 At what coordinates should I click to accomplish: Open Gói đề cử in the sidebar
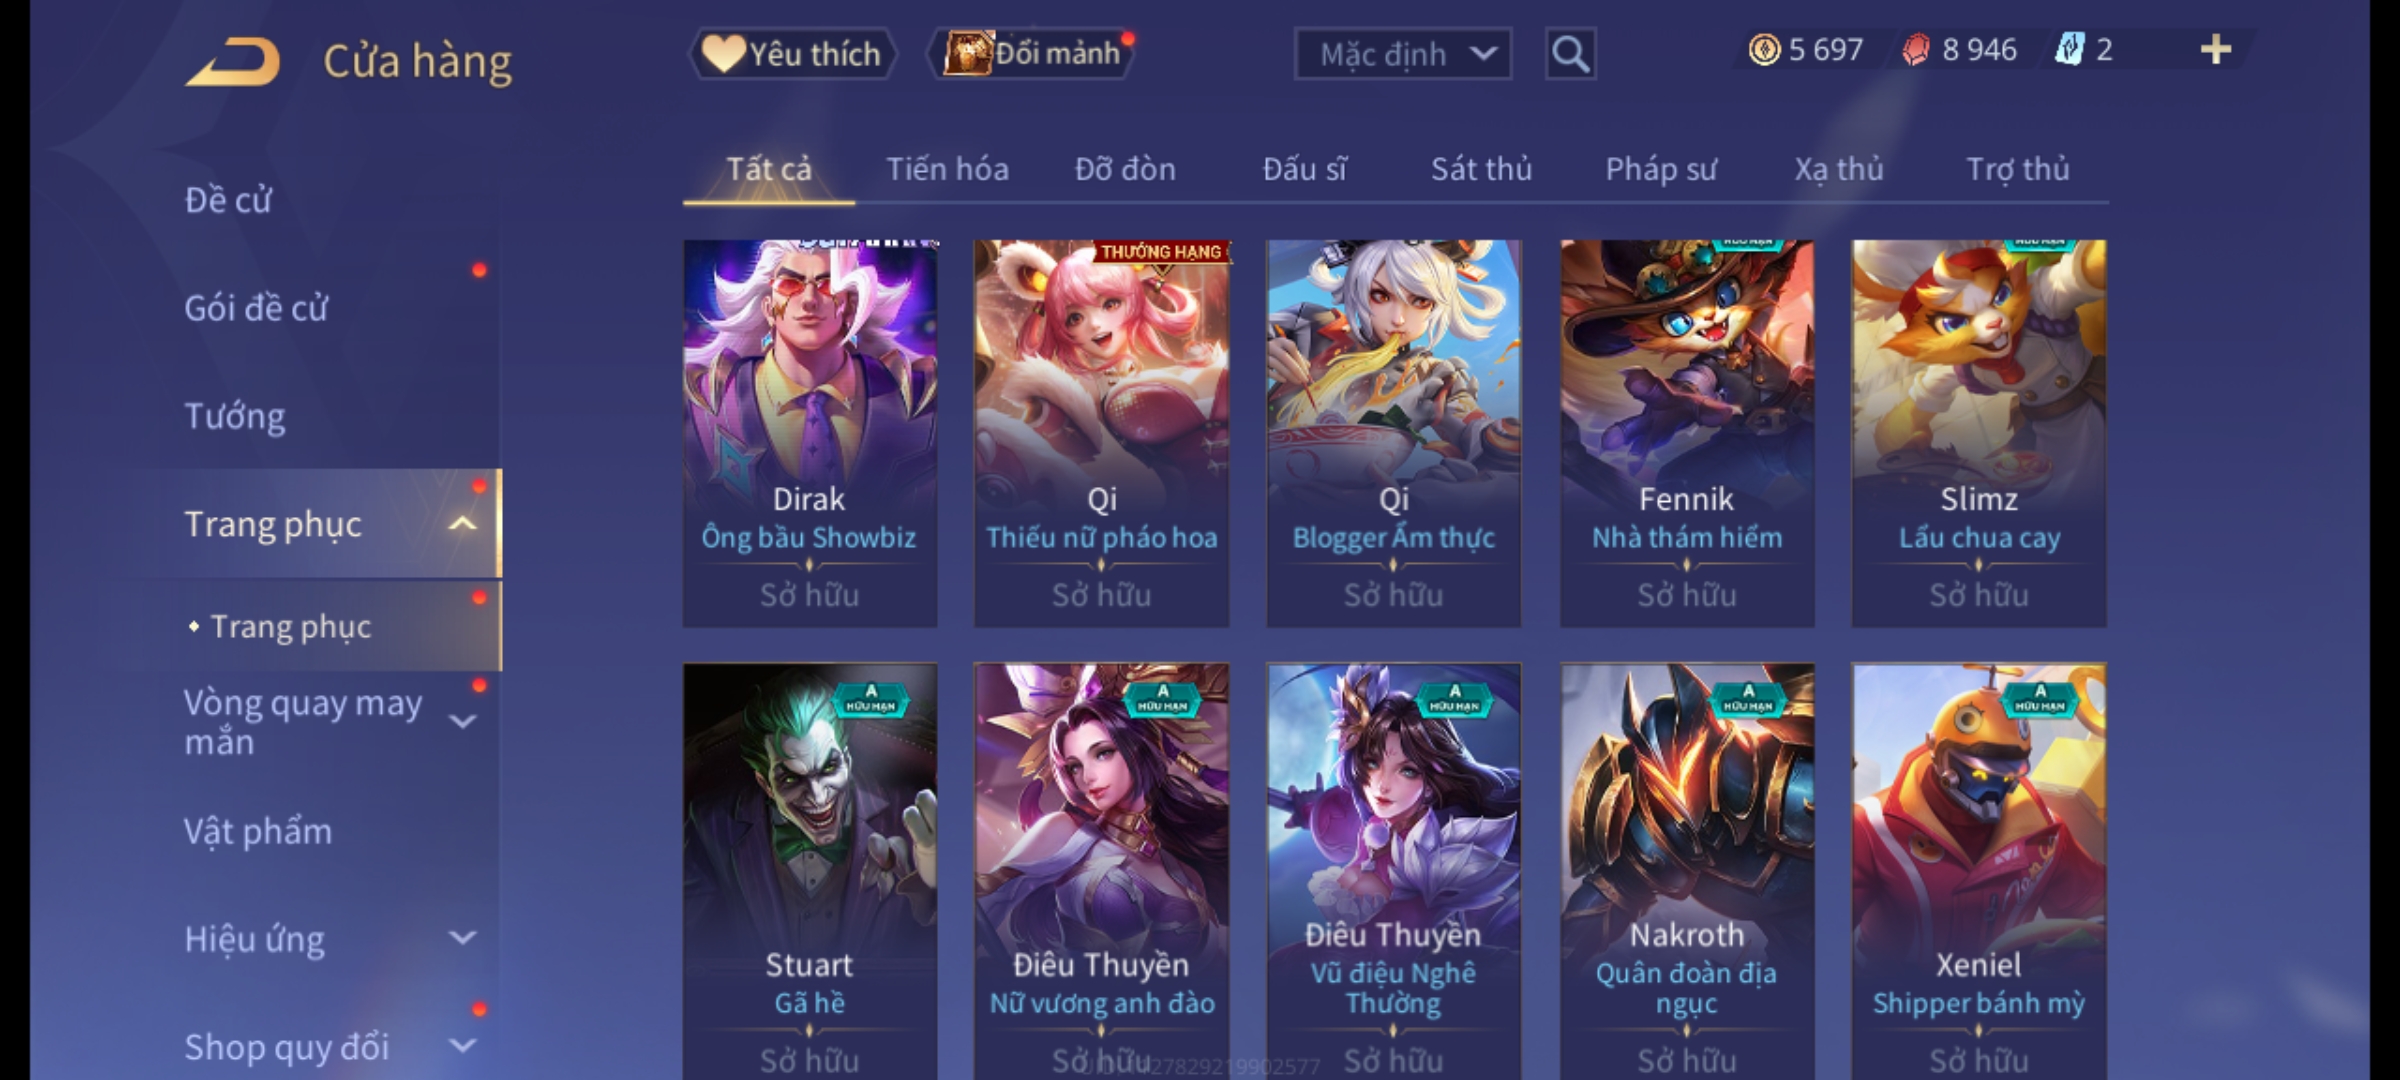click(x=256, y=308)
